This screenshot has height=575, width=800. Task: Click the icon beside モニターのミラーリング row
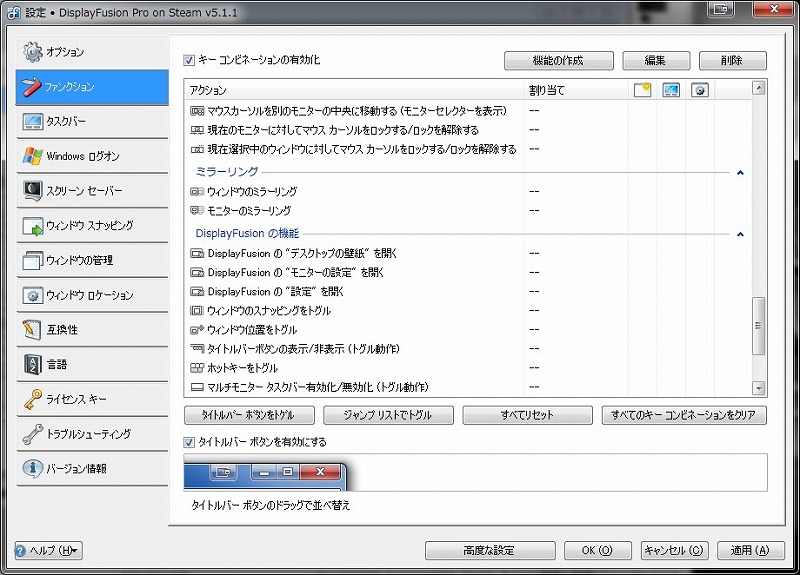[x=197, y=210]
